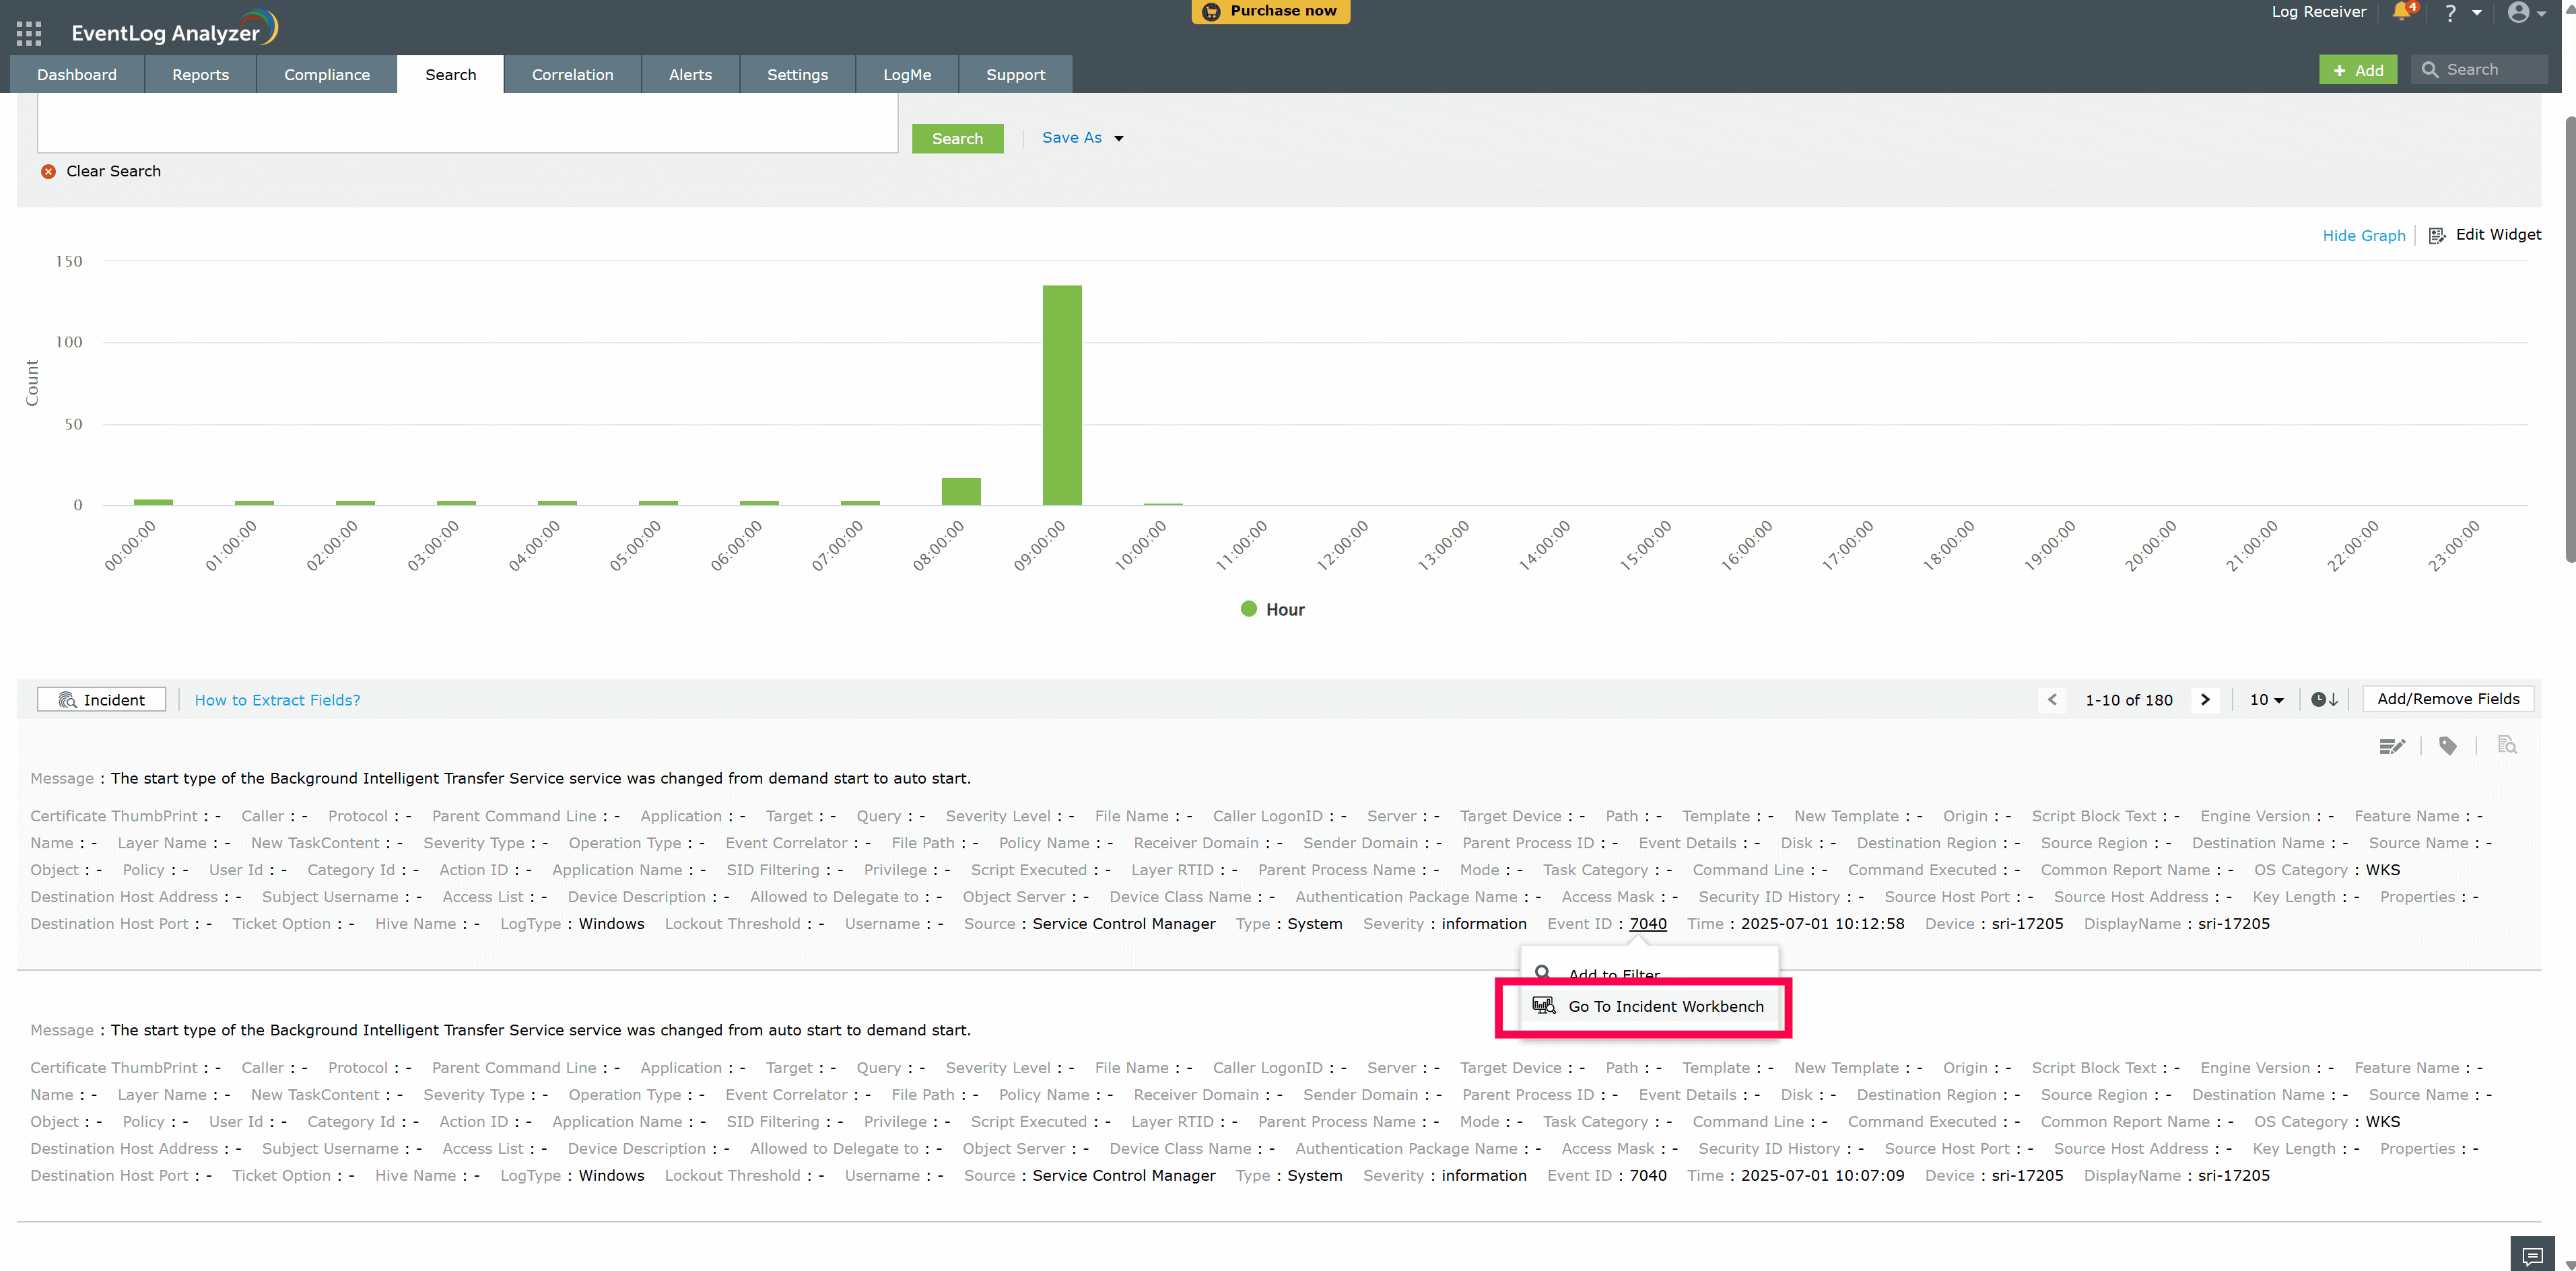Click the 09:00:00 bar in graph
This screenshot has height=1271, width=2576.
[x=1062, y=395]
